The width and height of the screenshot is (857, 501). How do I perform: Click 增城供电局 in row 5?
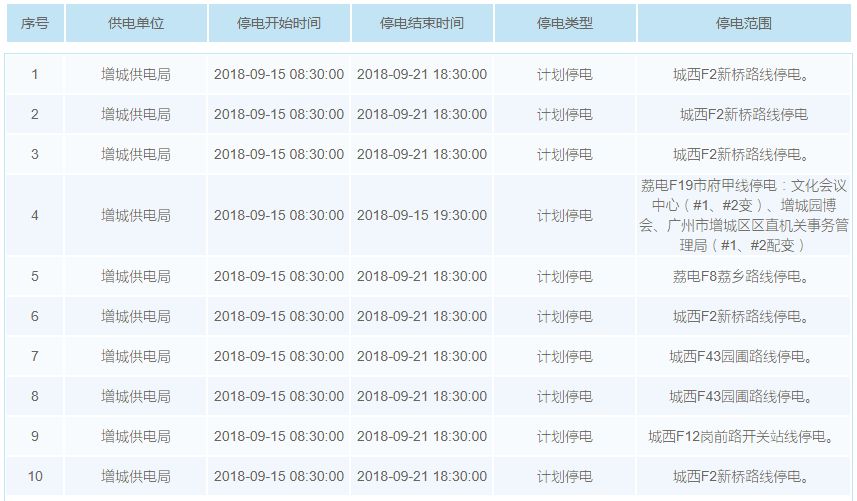[136, 276]
